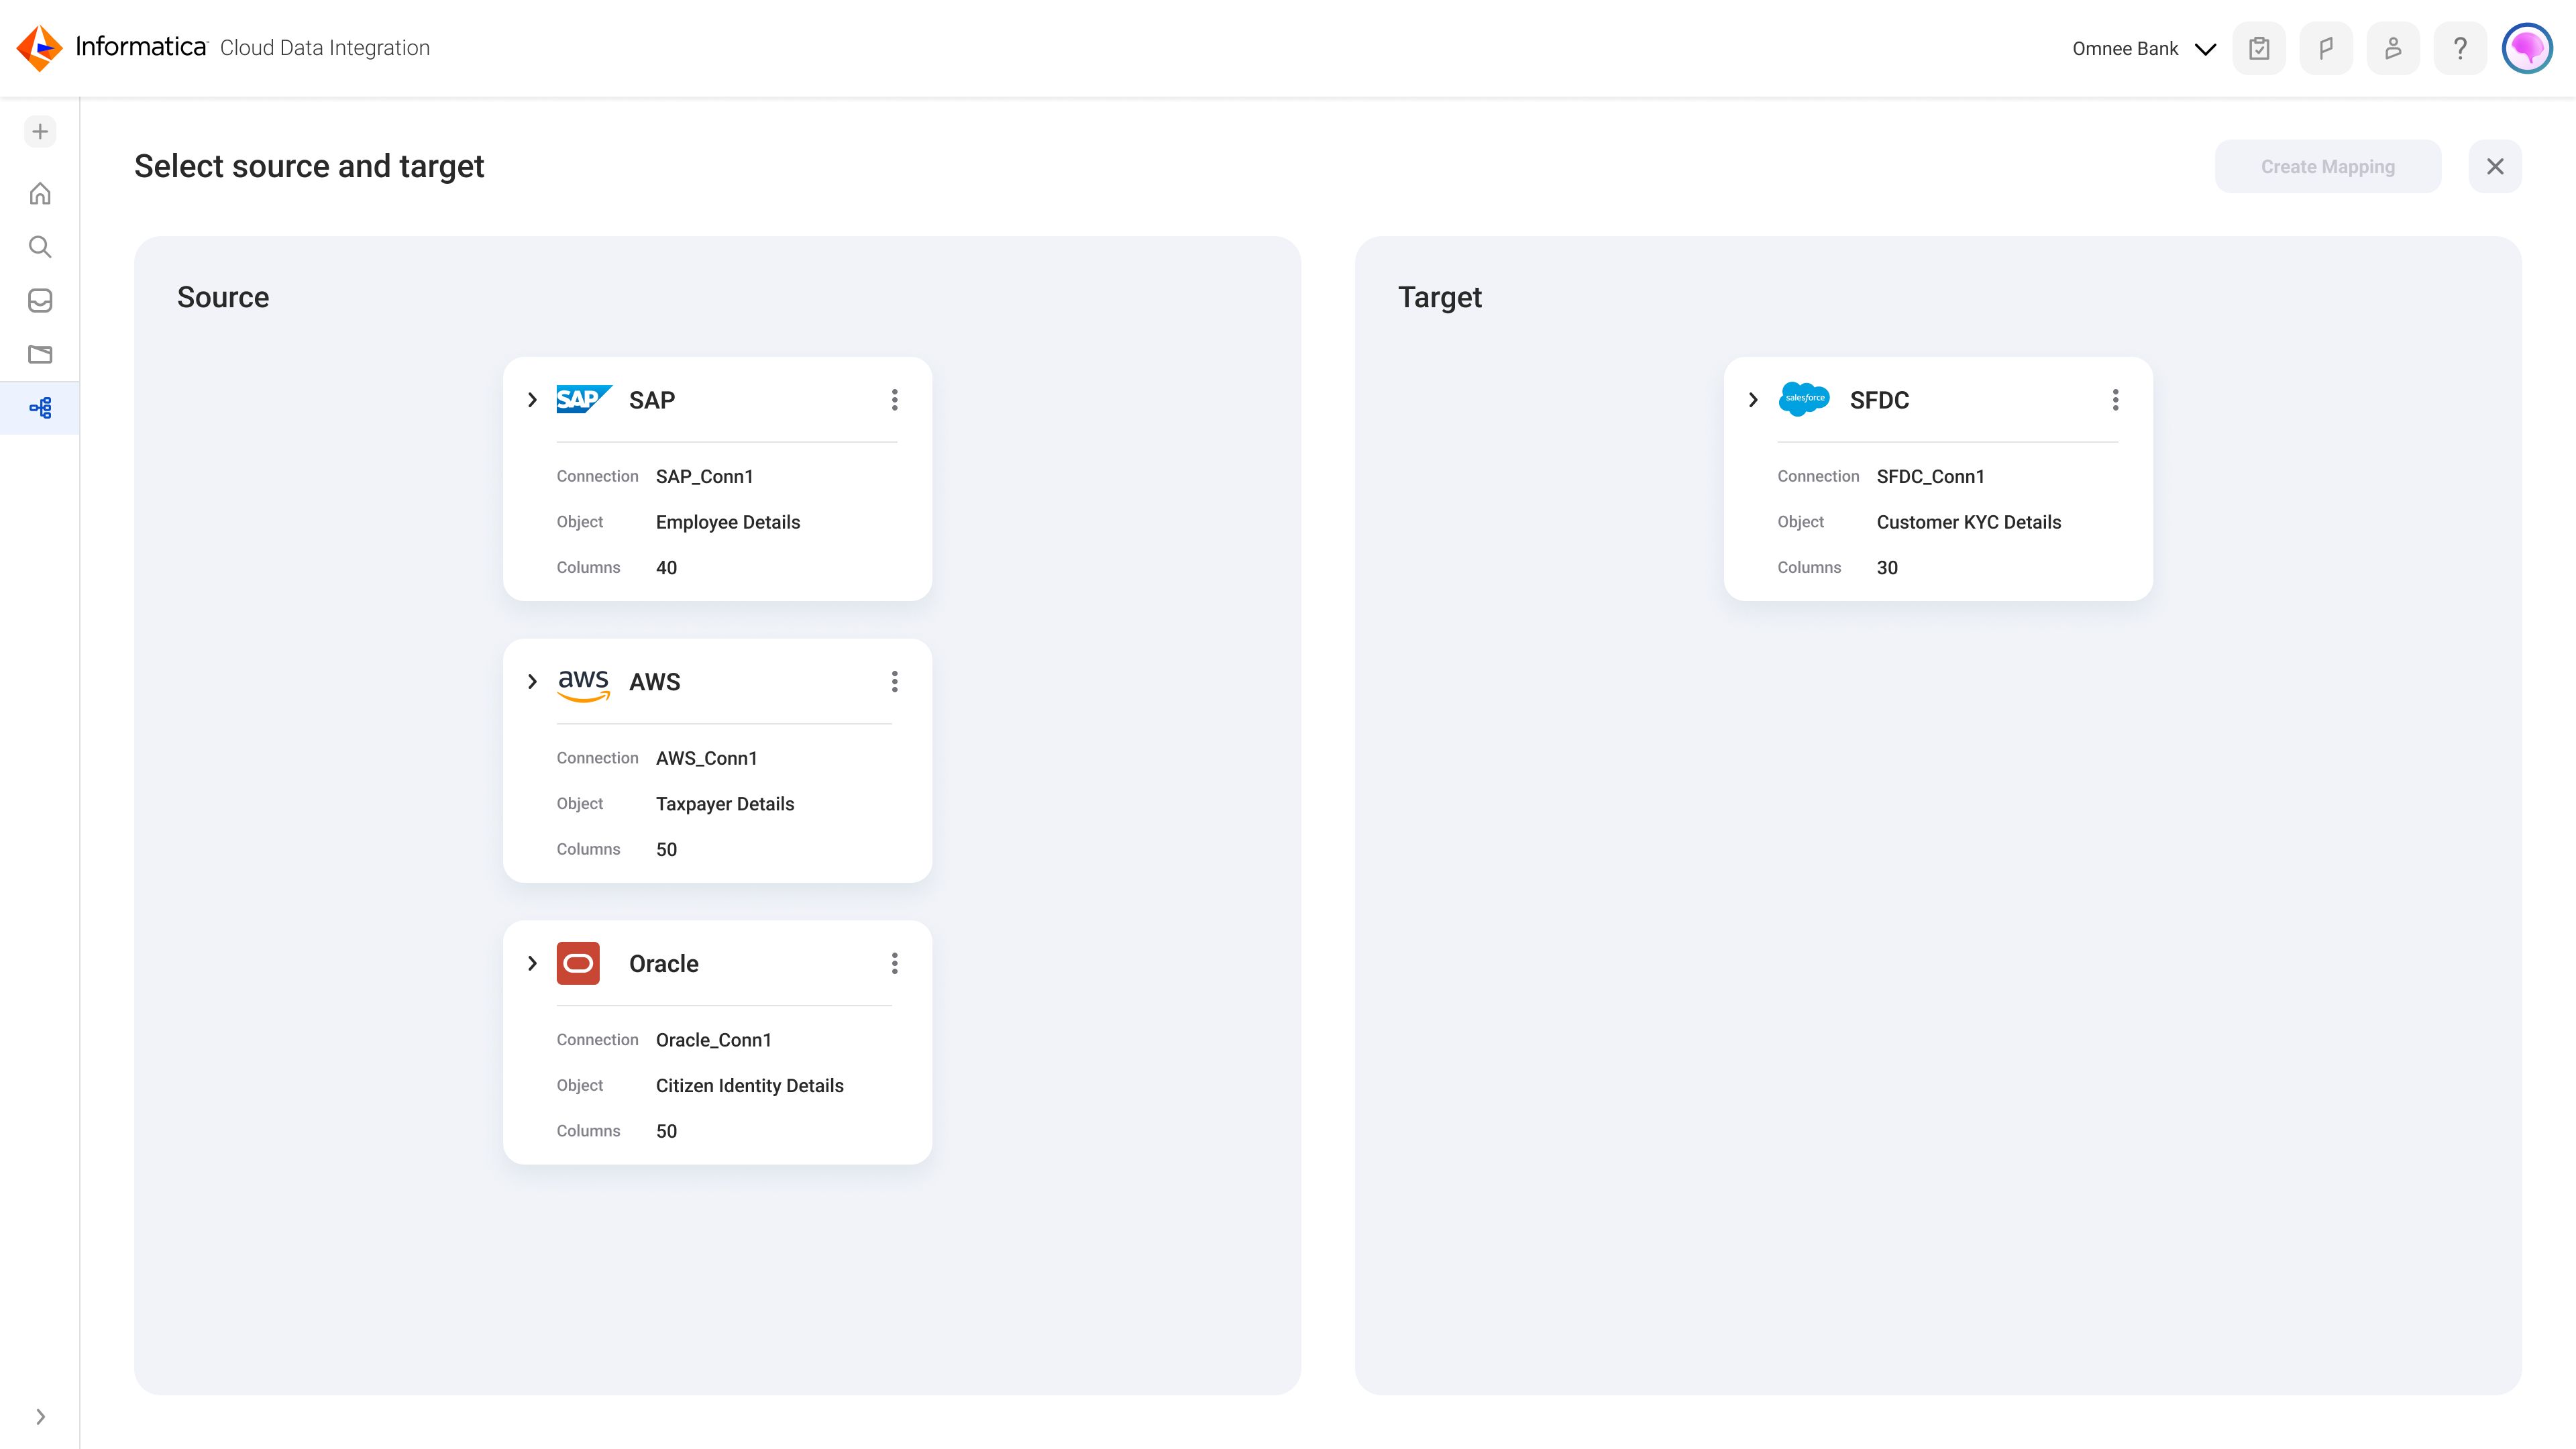The image size is (2576, 1449).
Task: Click the Oracle card title
Action: coord(664,963)
